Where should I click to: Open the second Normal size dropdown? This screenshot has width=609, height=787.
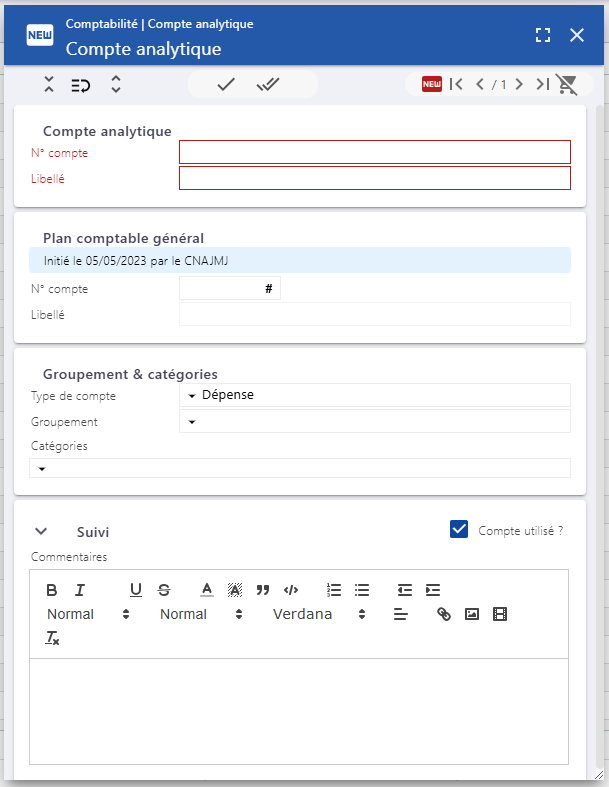pos(201,614)
